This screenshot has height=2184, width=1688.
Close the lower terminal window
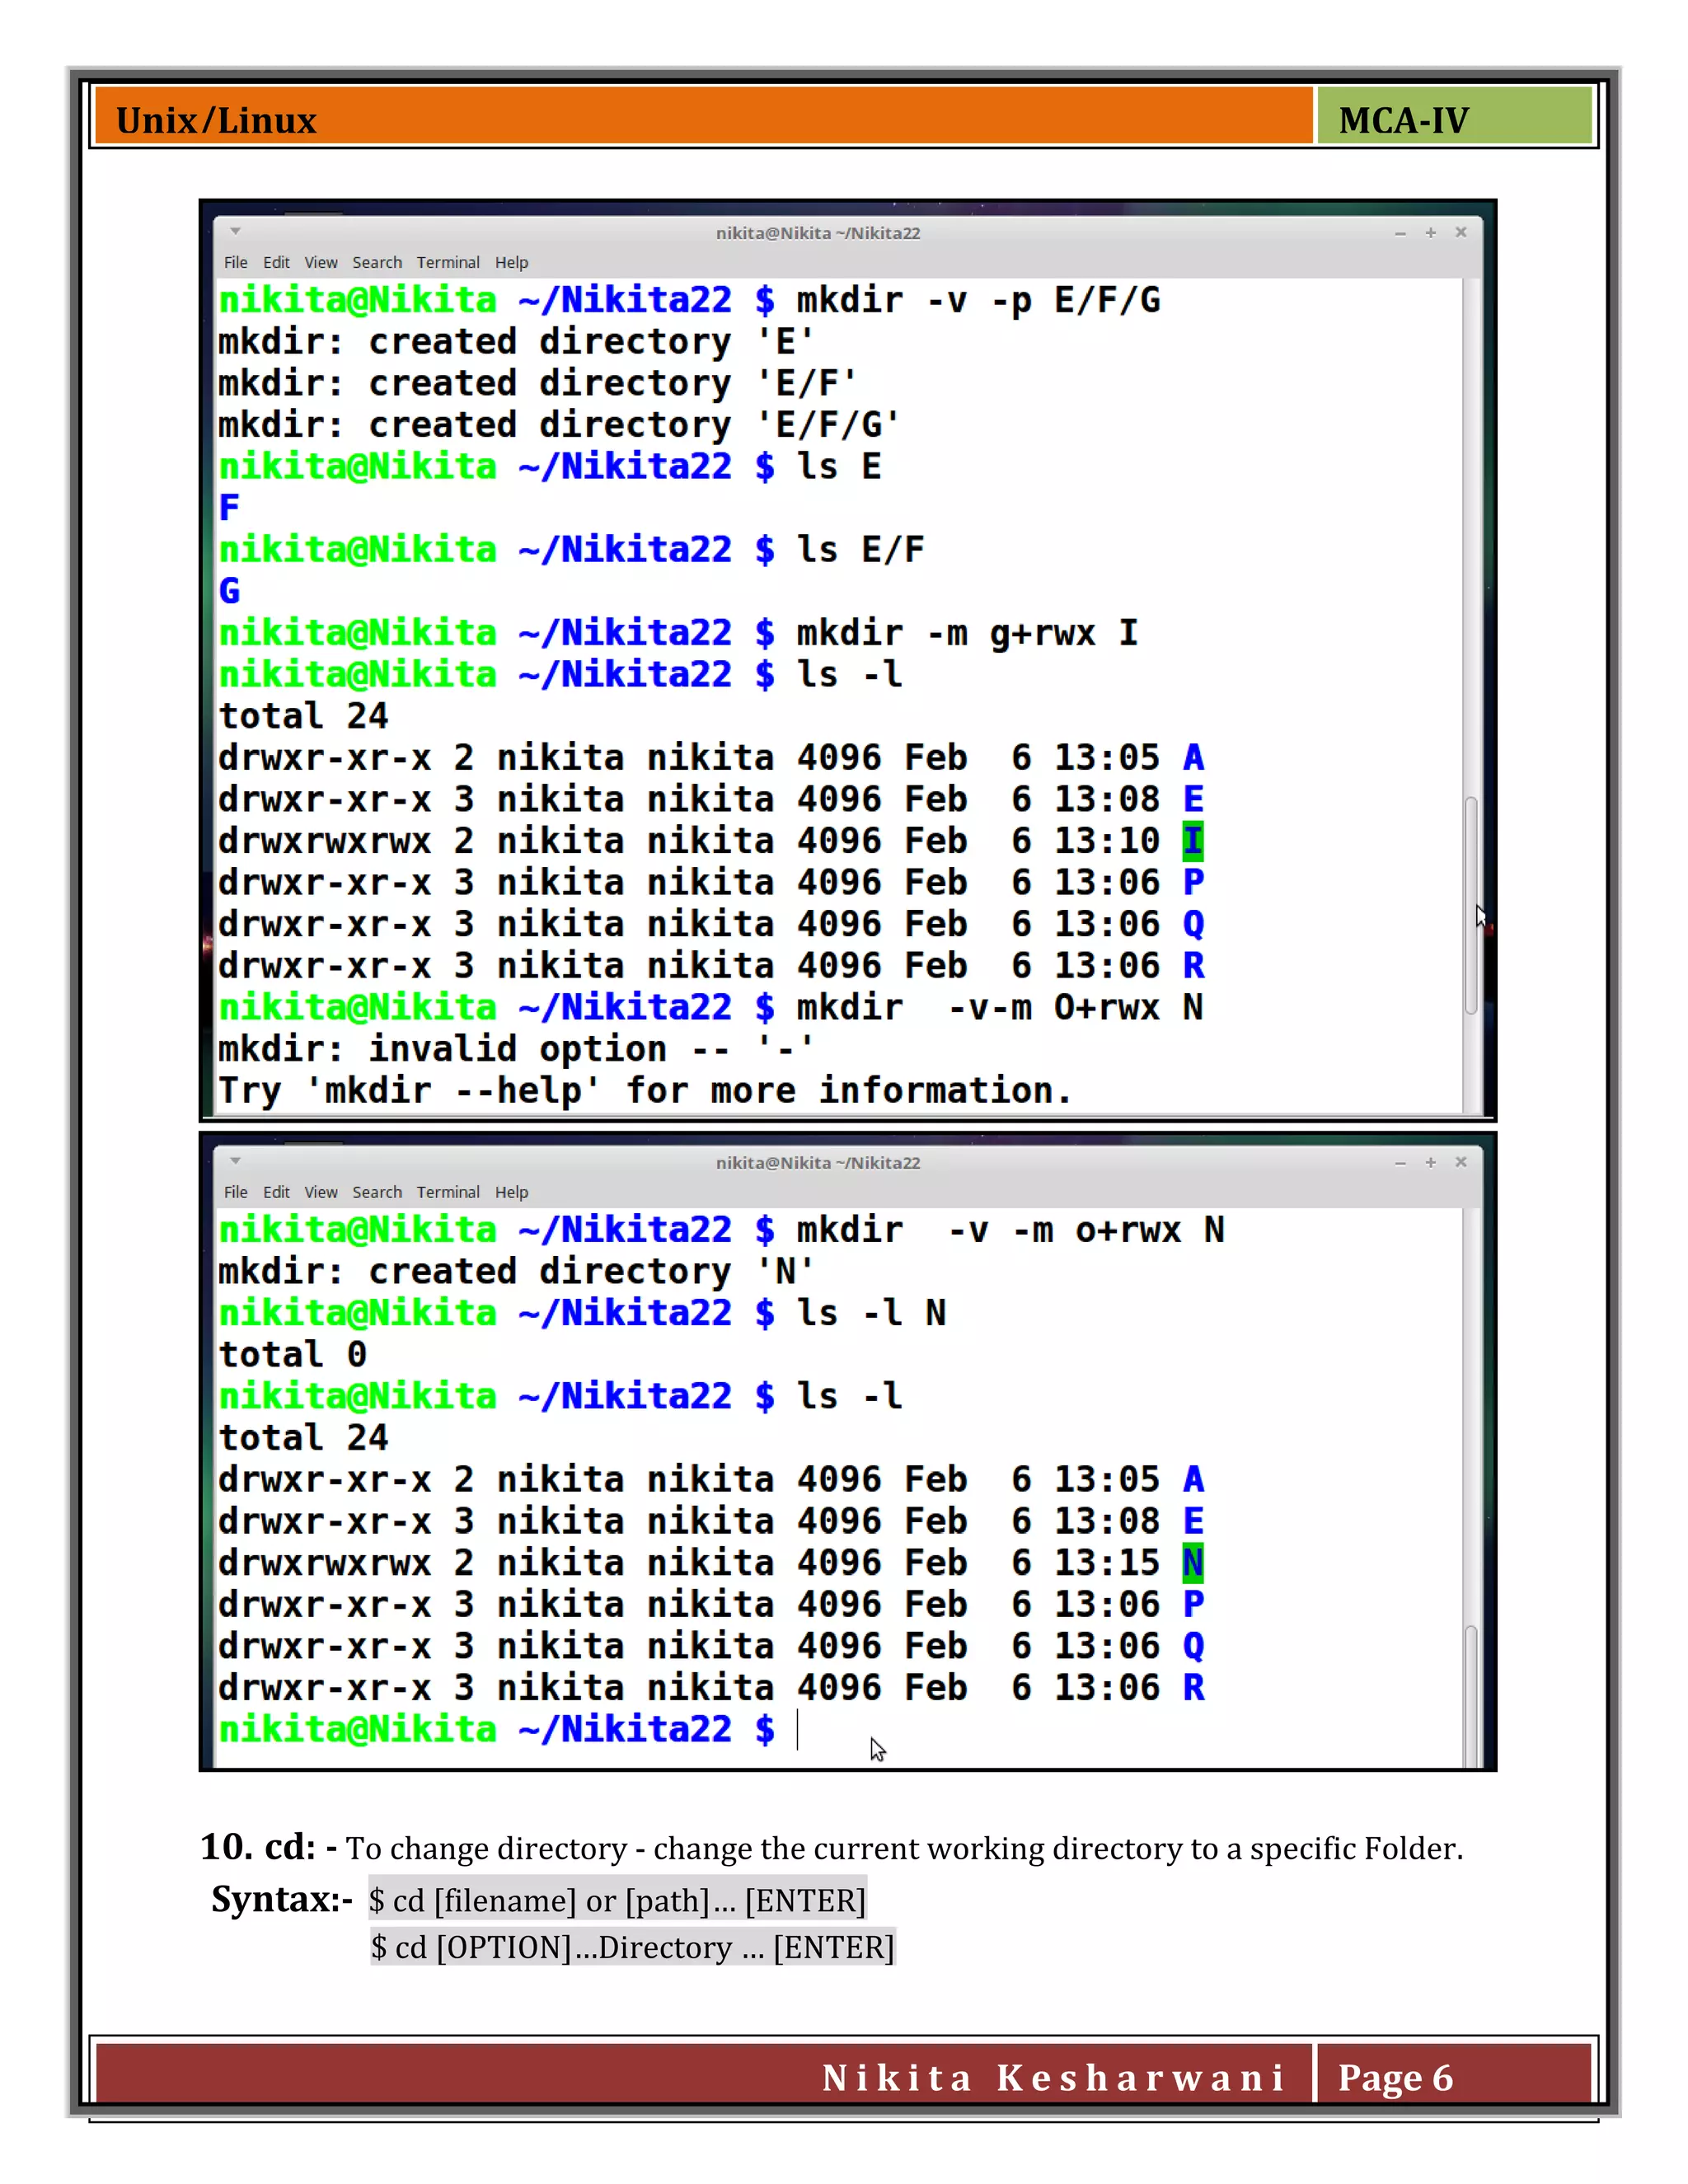[1461, 1162]
